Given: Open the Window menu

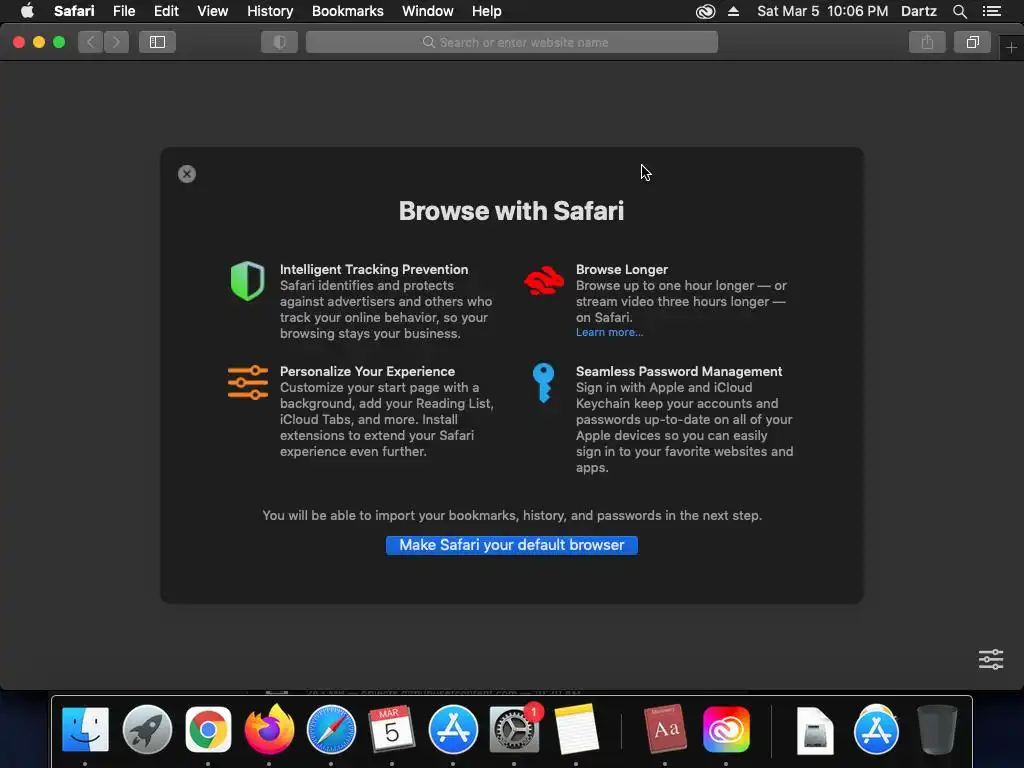Looking at the screenshot, I should pos(428,11).
